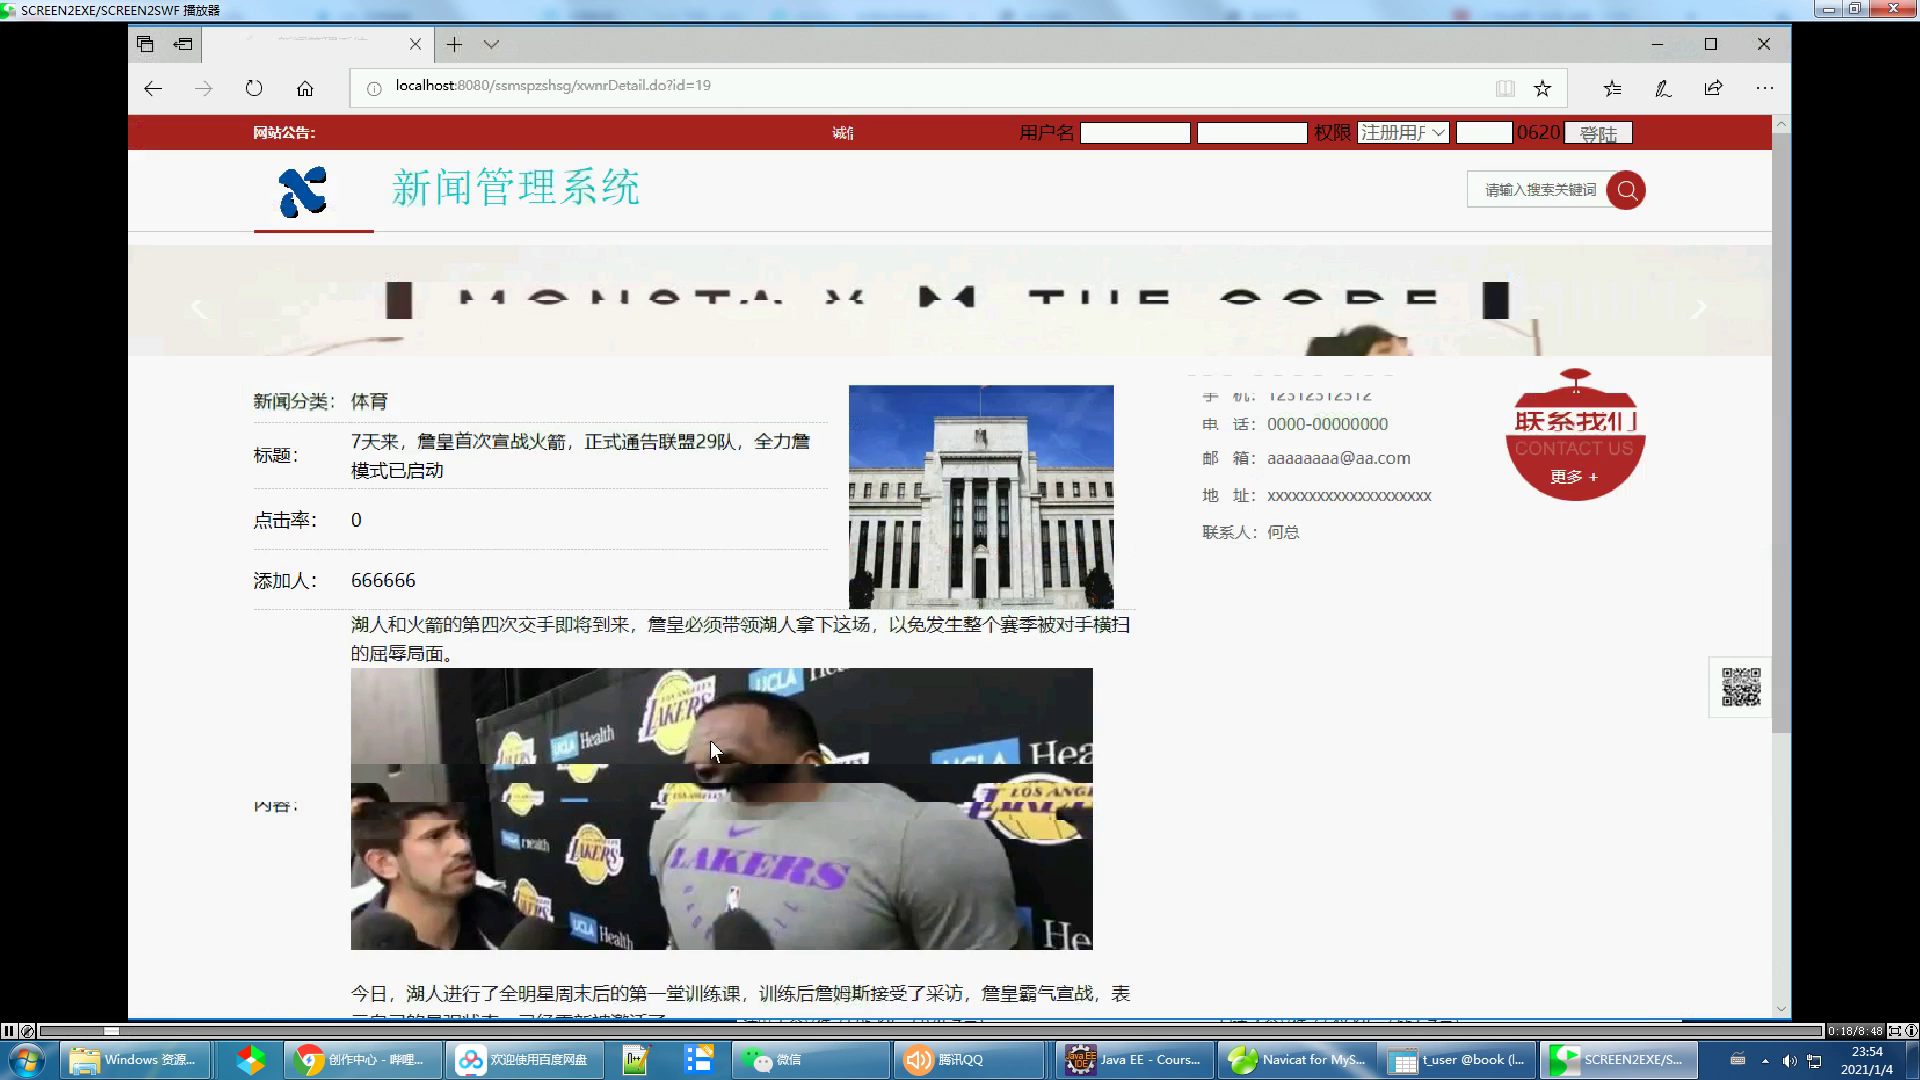The height and width of the screenshot is (1080, 1920).
Task: Click the share page icon
Action: tap(1713, 88)
